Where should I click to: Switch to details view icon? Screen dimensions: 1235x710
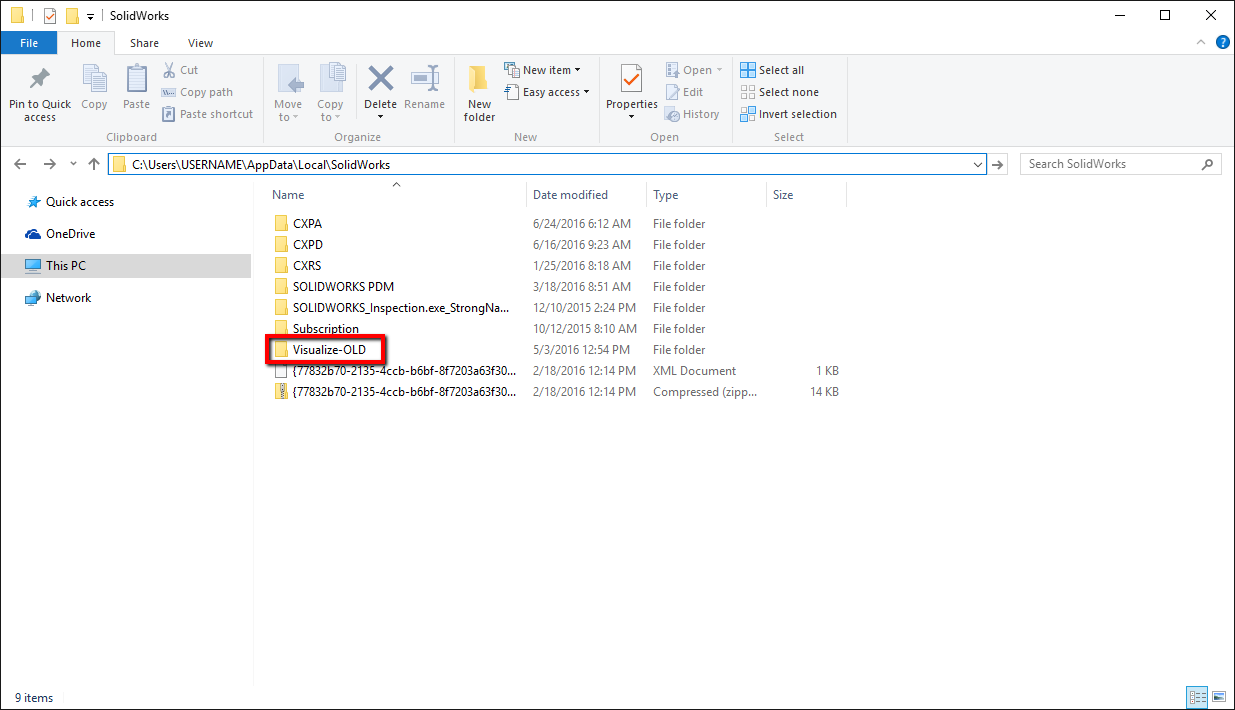1197,697
